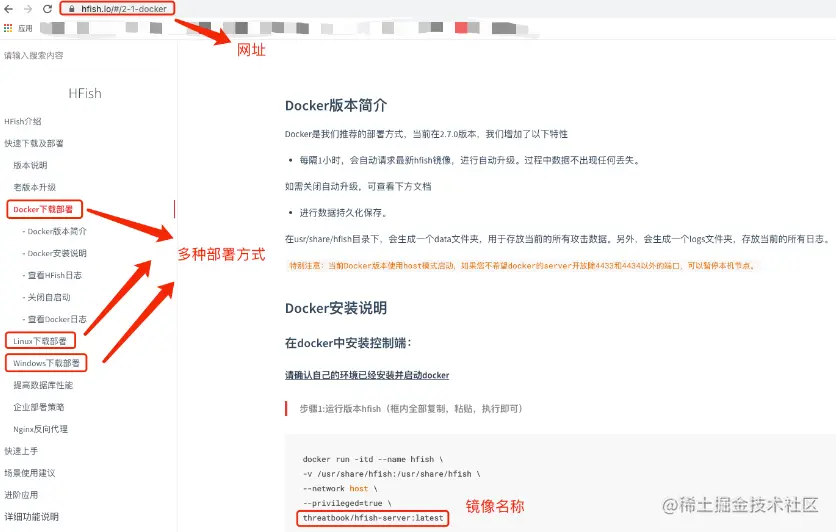
Task: Open Windows下载部署 in the sidebar
Action: click(46, 363)
